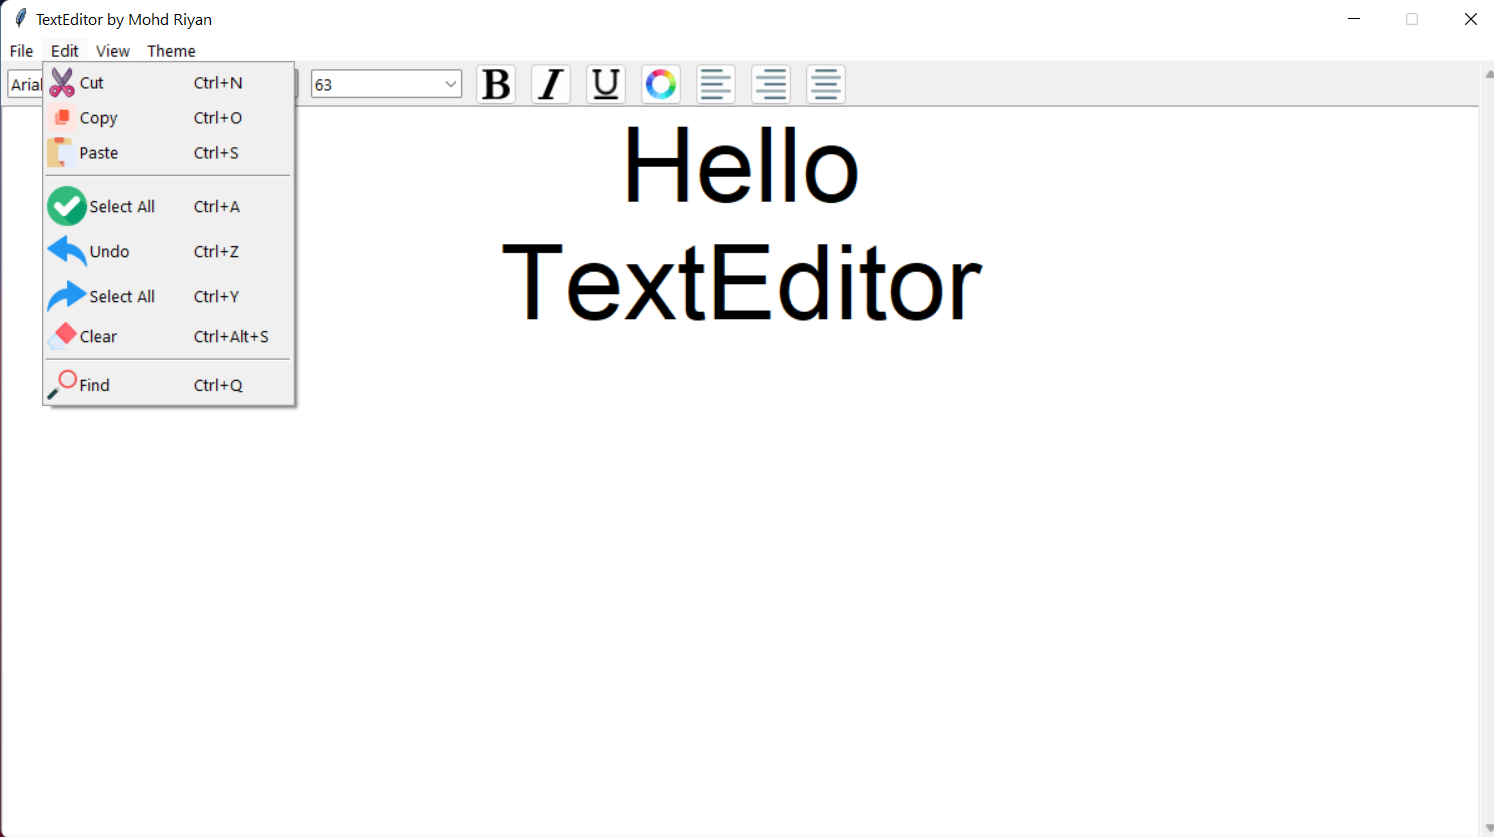The height and width of the screenshot is (837, 1494).
Task: Toggle underline formatting with the U icon
Action: [605, 84]
